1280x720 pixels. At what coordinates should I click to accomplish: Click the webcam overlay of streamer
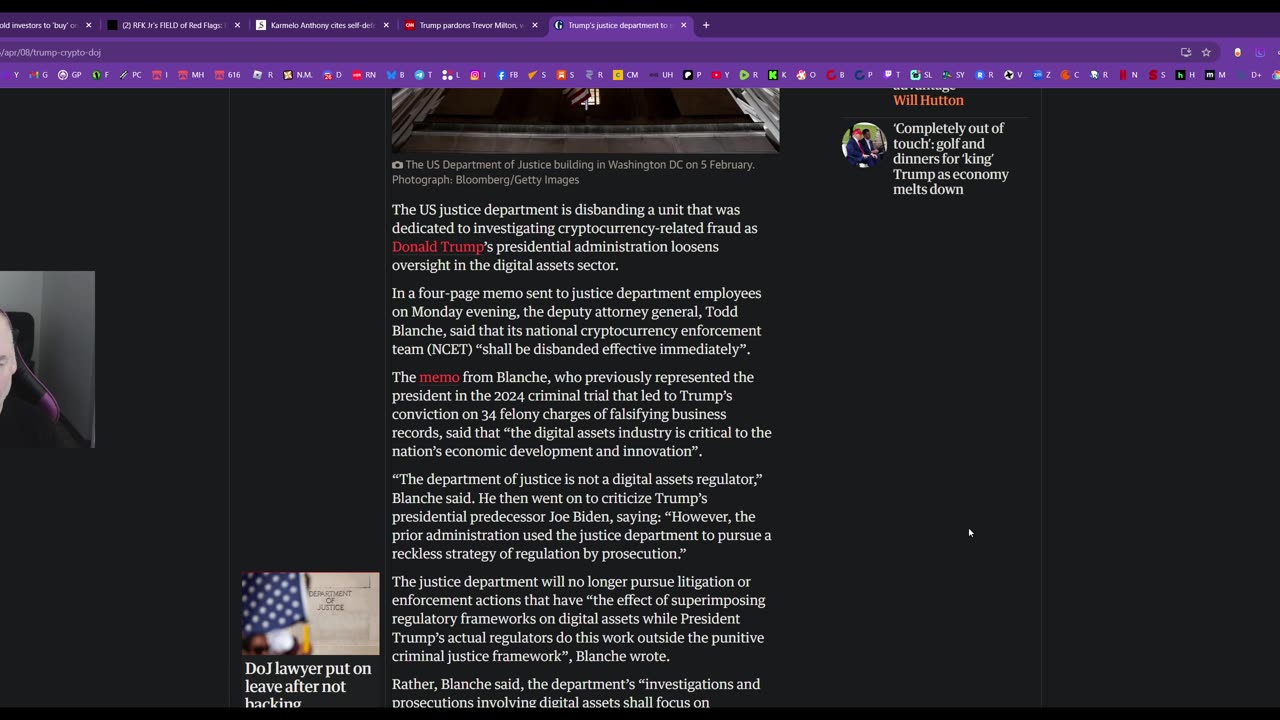click(x=47, y=359)
